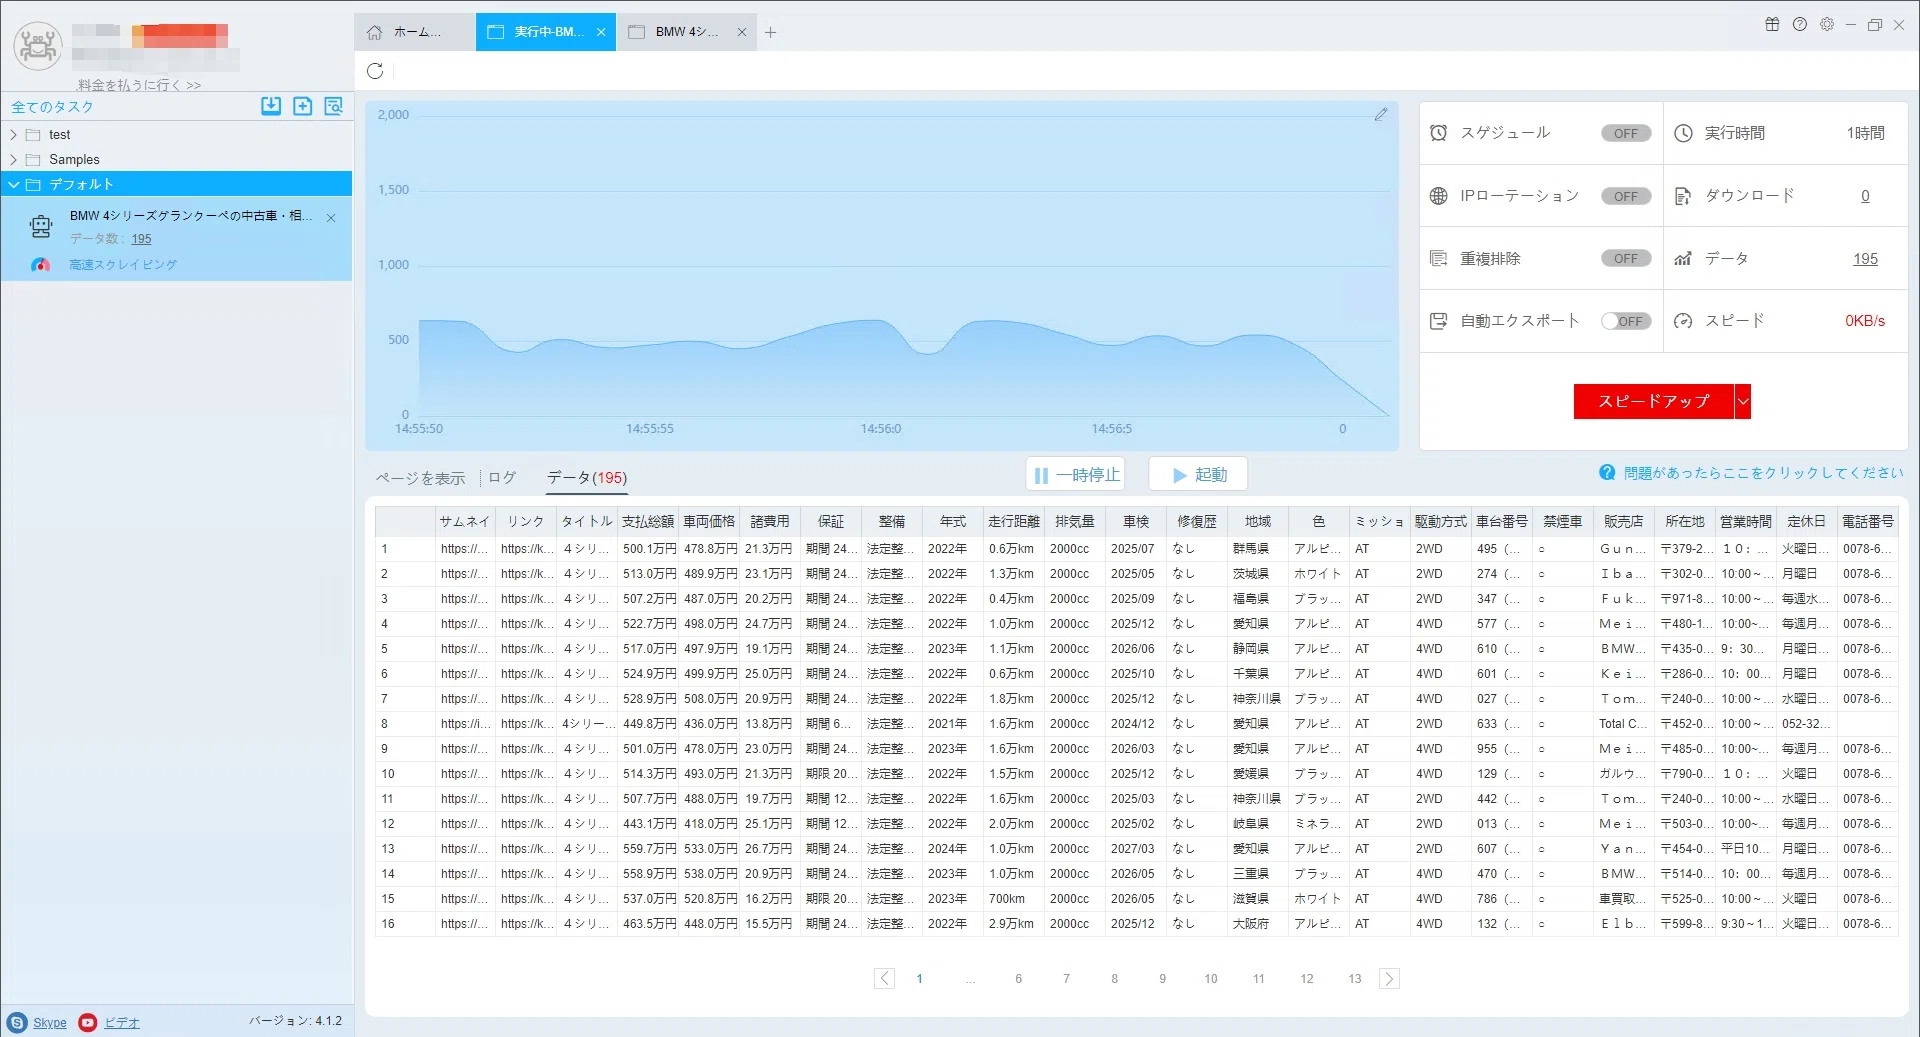The height and width of the screenshot is (1037, 1920).
Task: Open settings gear icon in title bar
Action: [1827, 24]
